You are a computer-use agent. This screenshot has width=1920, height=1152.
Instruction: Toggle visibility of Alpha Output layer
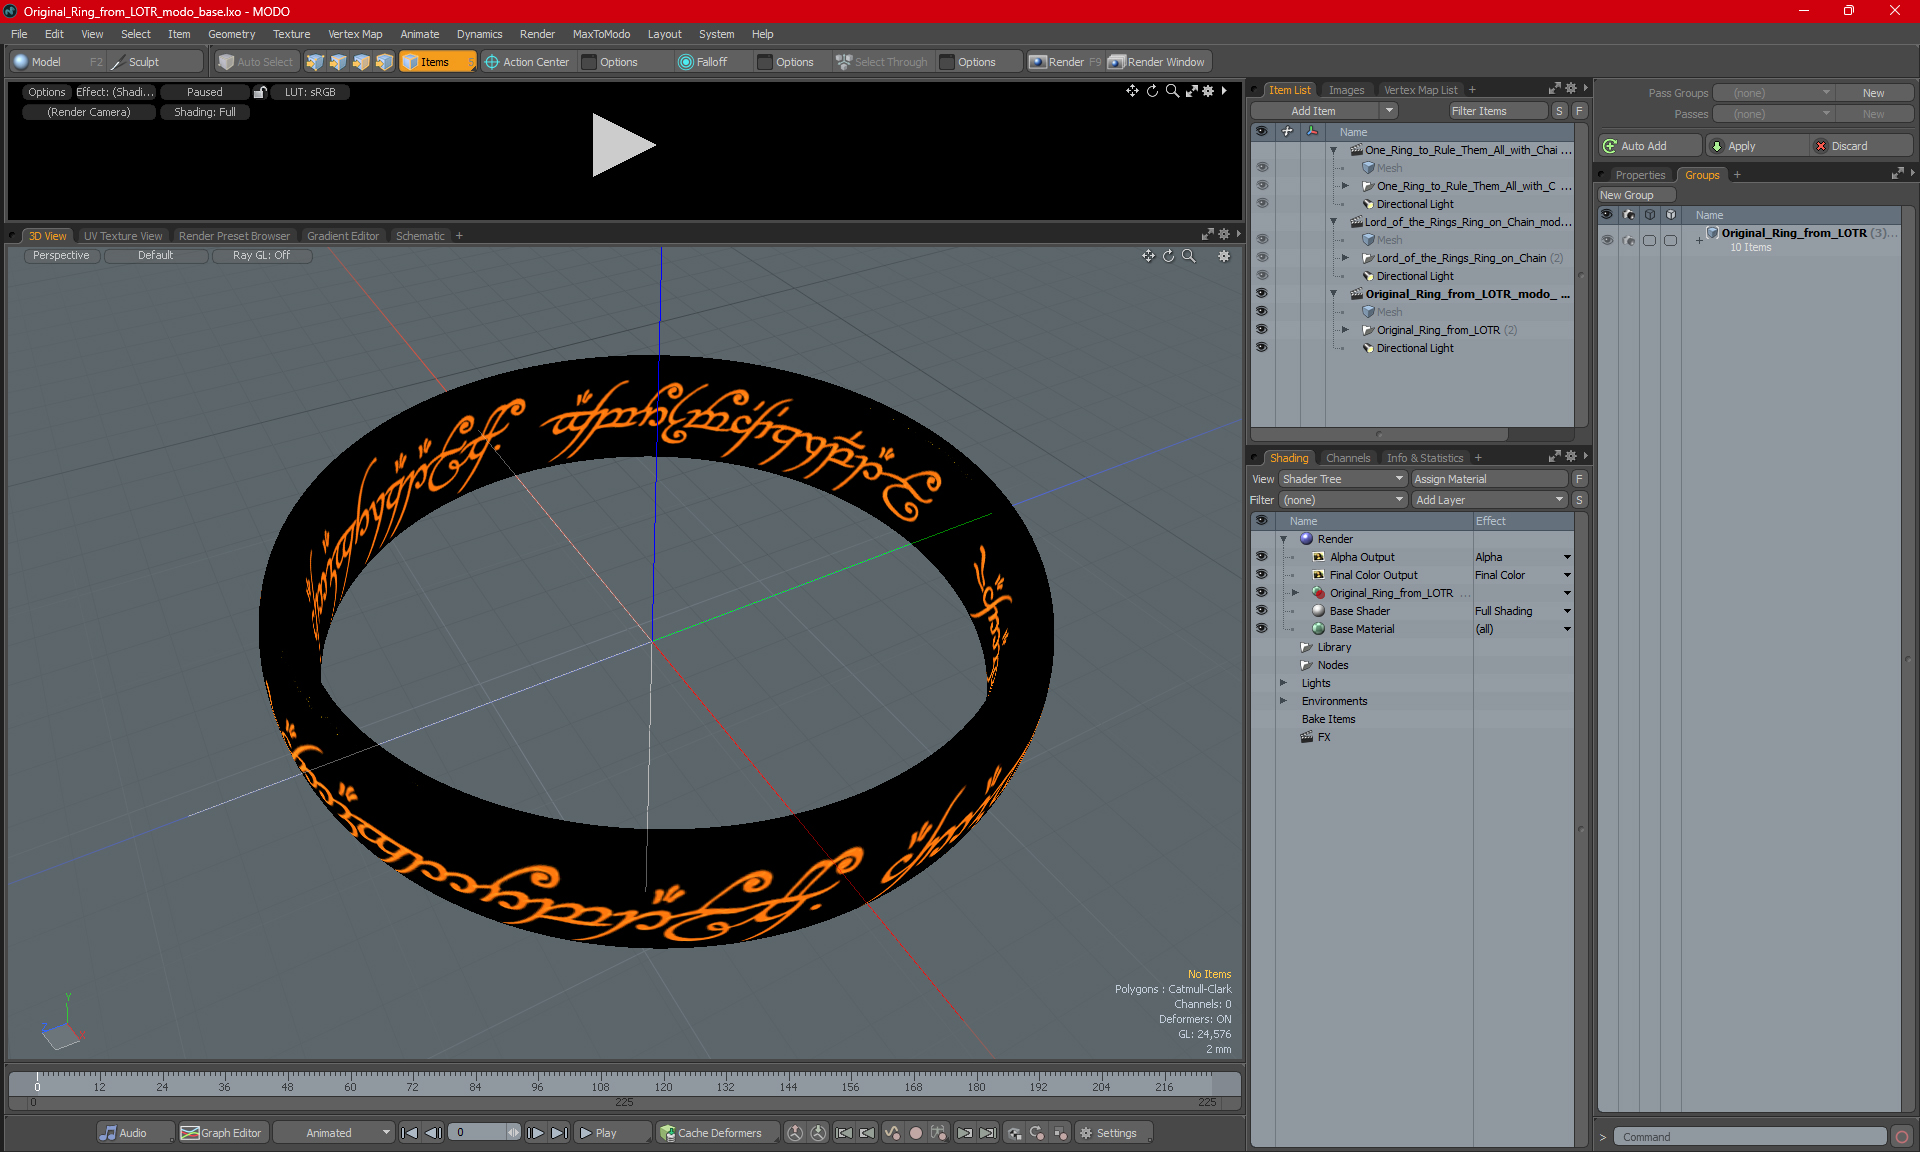pos(1262,557)
